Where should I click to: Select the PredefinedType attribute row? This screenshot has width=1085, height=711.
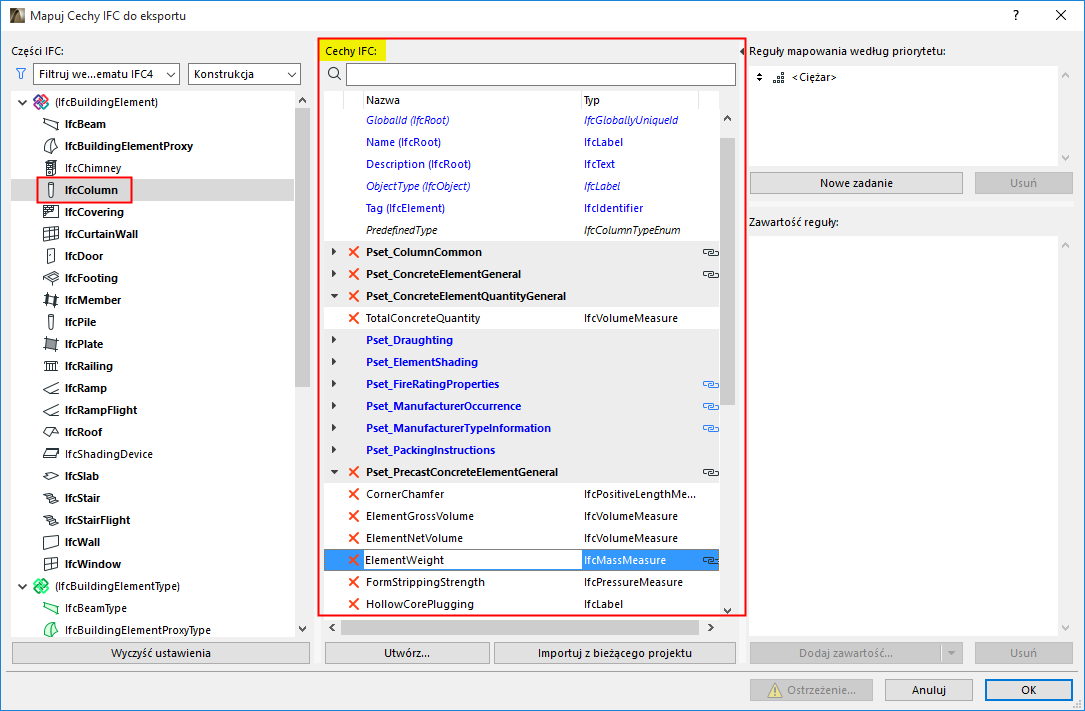pyautogui.click(x=522, y=230)
